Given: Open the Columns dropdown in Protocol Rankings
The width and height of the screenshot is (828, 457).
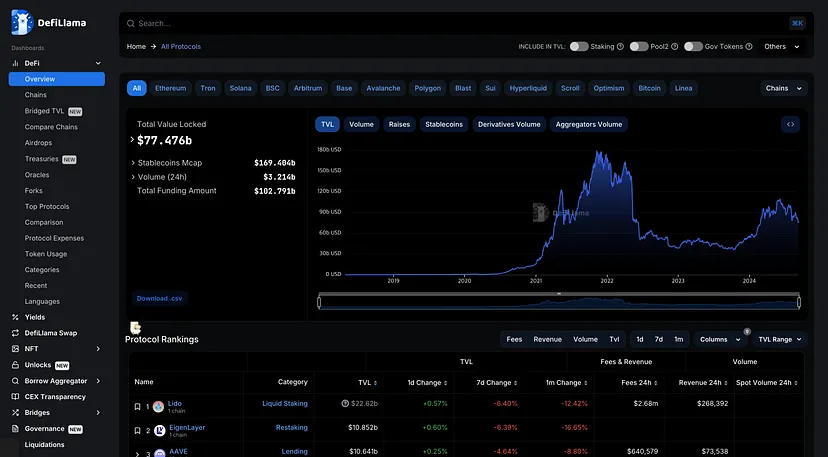Looking at the screenshot, I should 720,339.
